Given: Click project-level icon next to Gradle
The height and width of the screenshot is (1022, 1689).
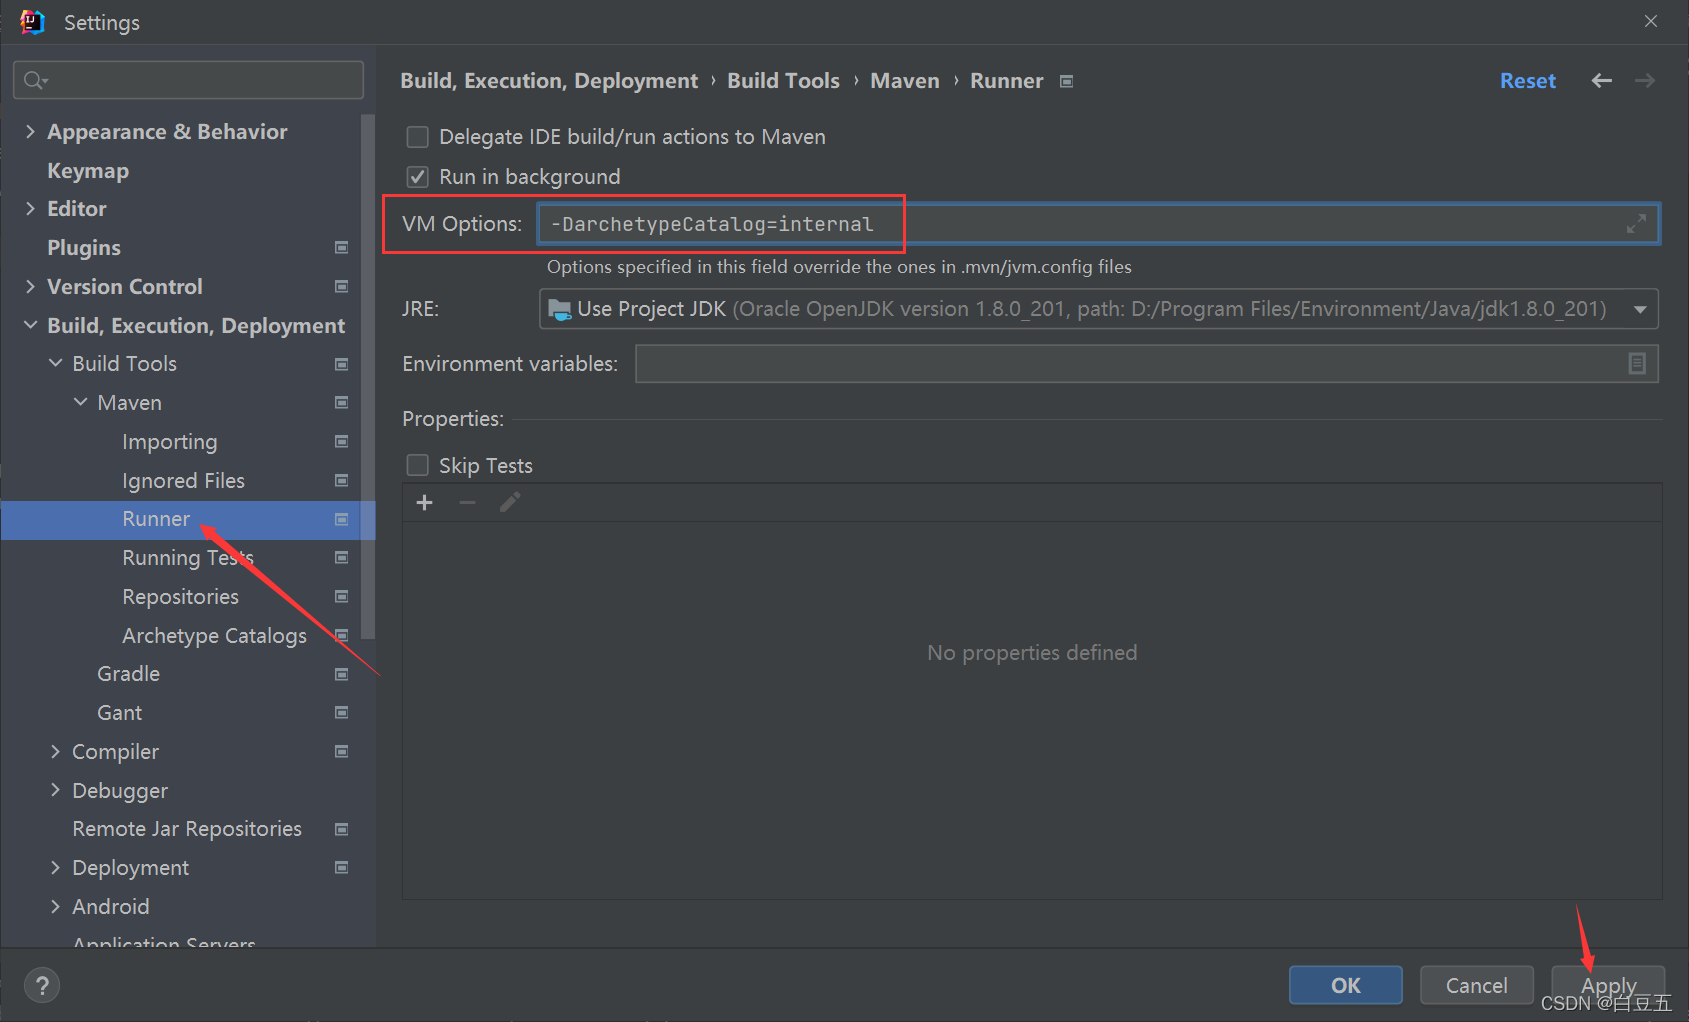Looking at the screenshot, I should (341, 674).
